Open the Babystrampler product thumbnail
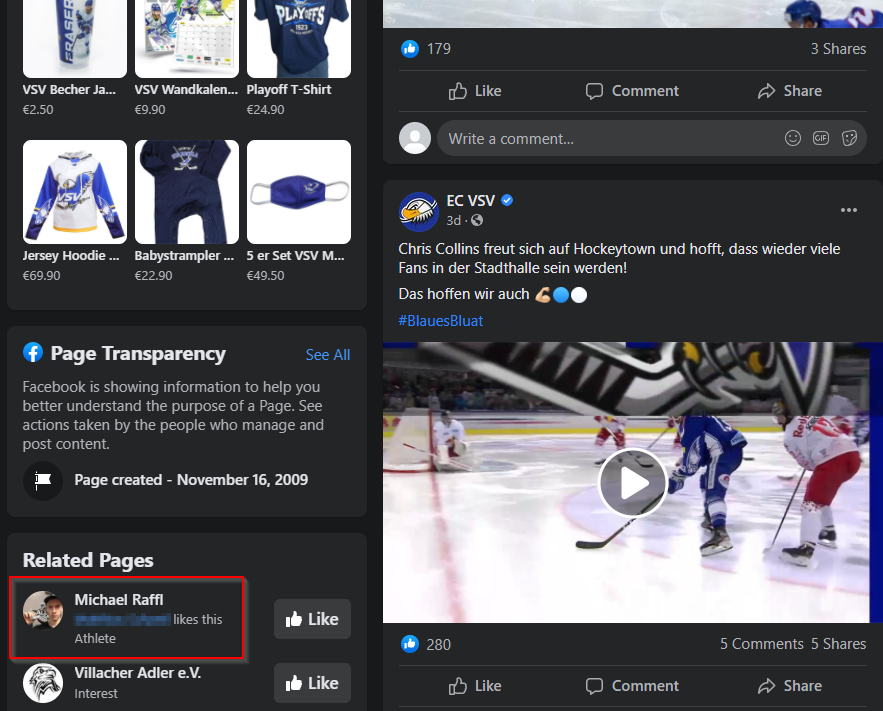The image size is (883, 711). [x=187, y=192]
